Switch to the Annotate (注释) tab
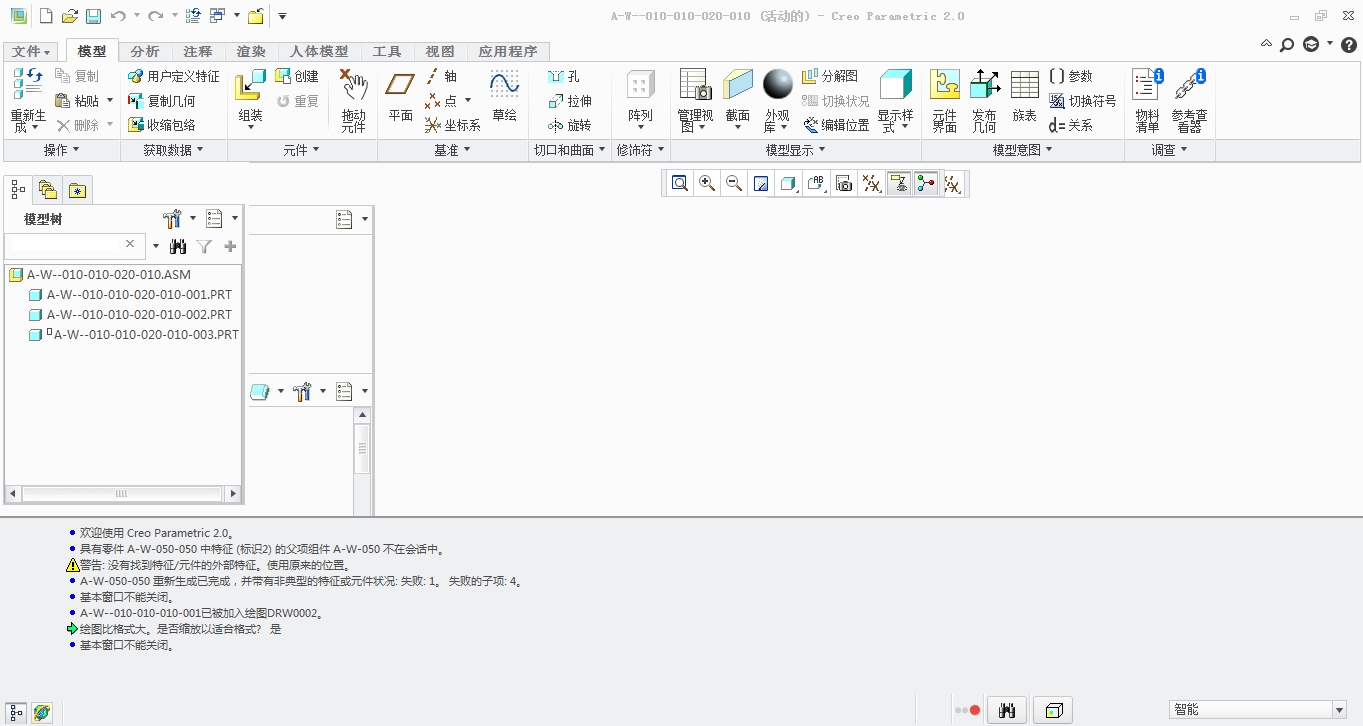 tap(198, 51)
